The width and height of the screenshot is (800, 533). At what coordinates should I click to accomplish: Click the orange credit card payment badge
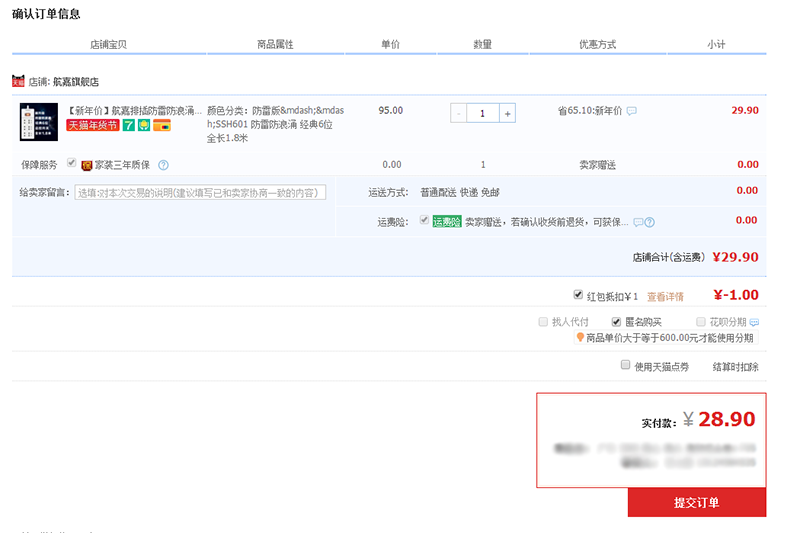(162, 125)
